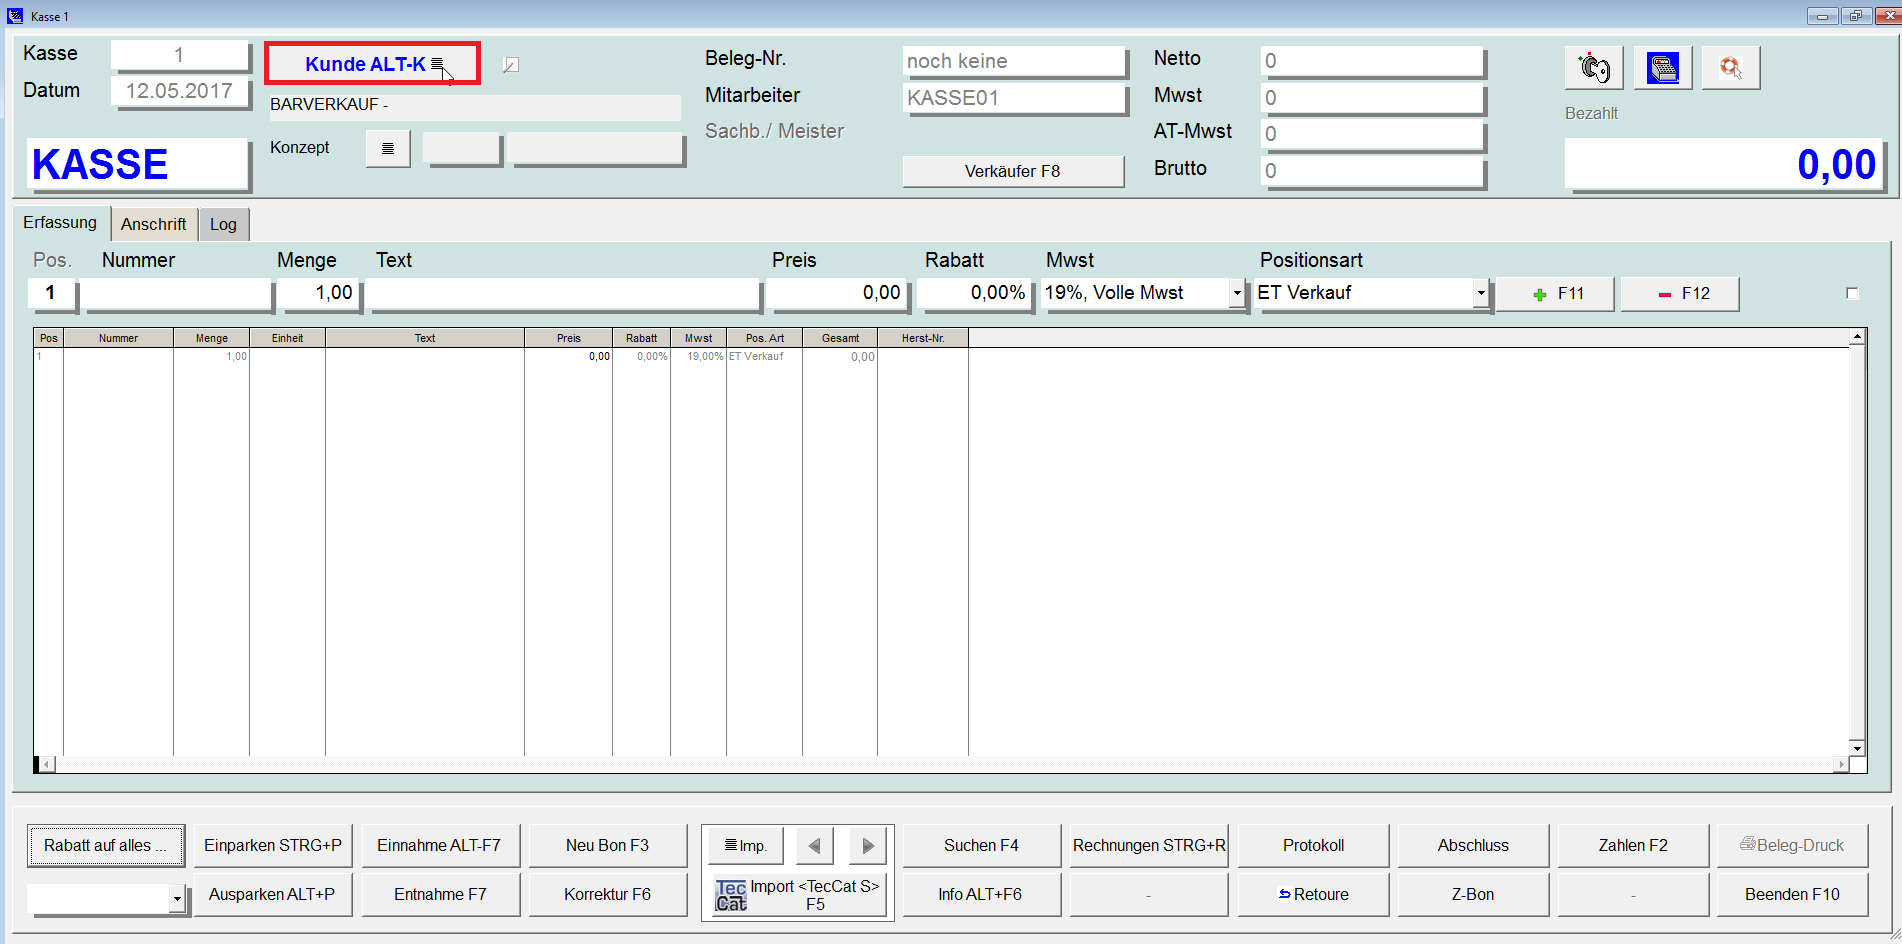Click the Bezahlt amount 0,00 display

[1724, 165]
